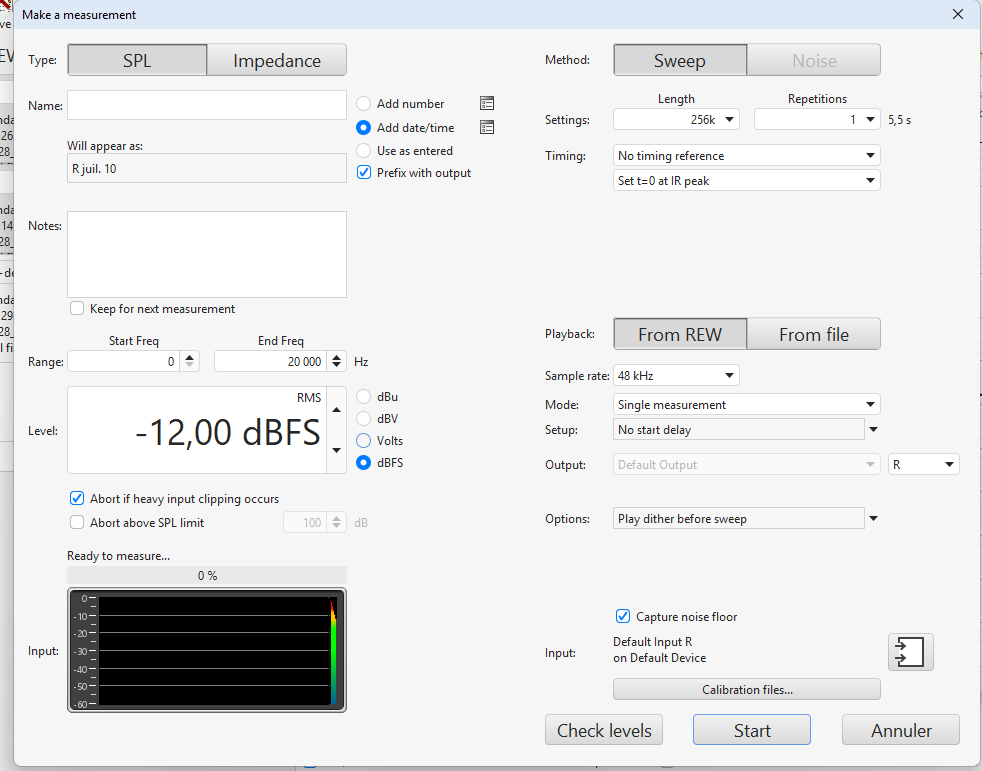Select dBV level units
This screenshot has width=982, height=771.
point(363,419)
